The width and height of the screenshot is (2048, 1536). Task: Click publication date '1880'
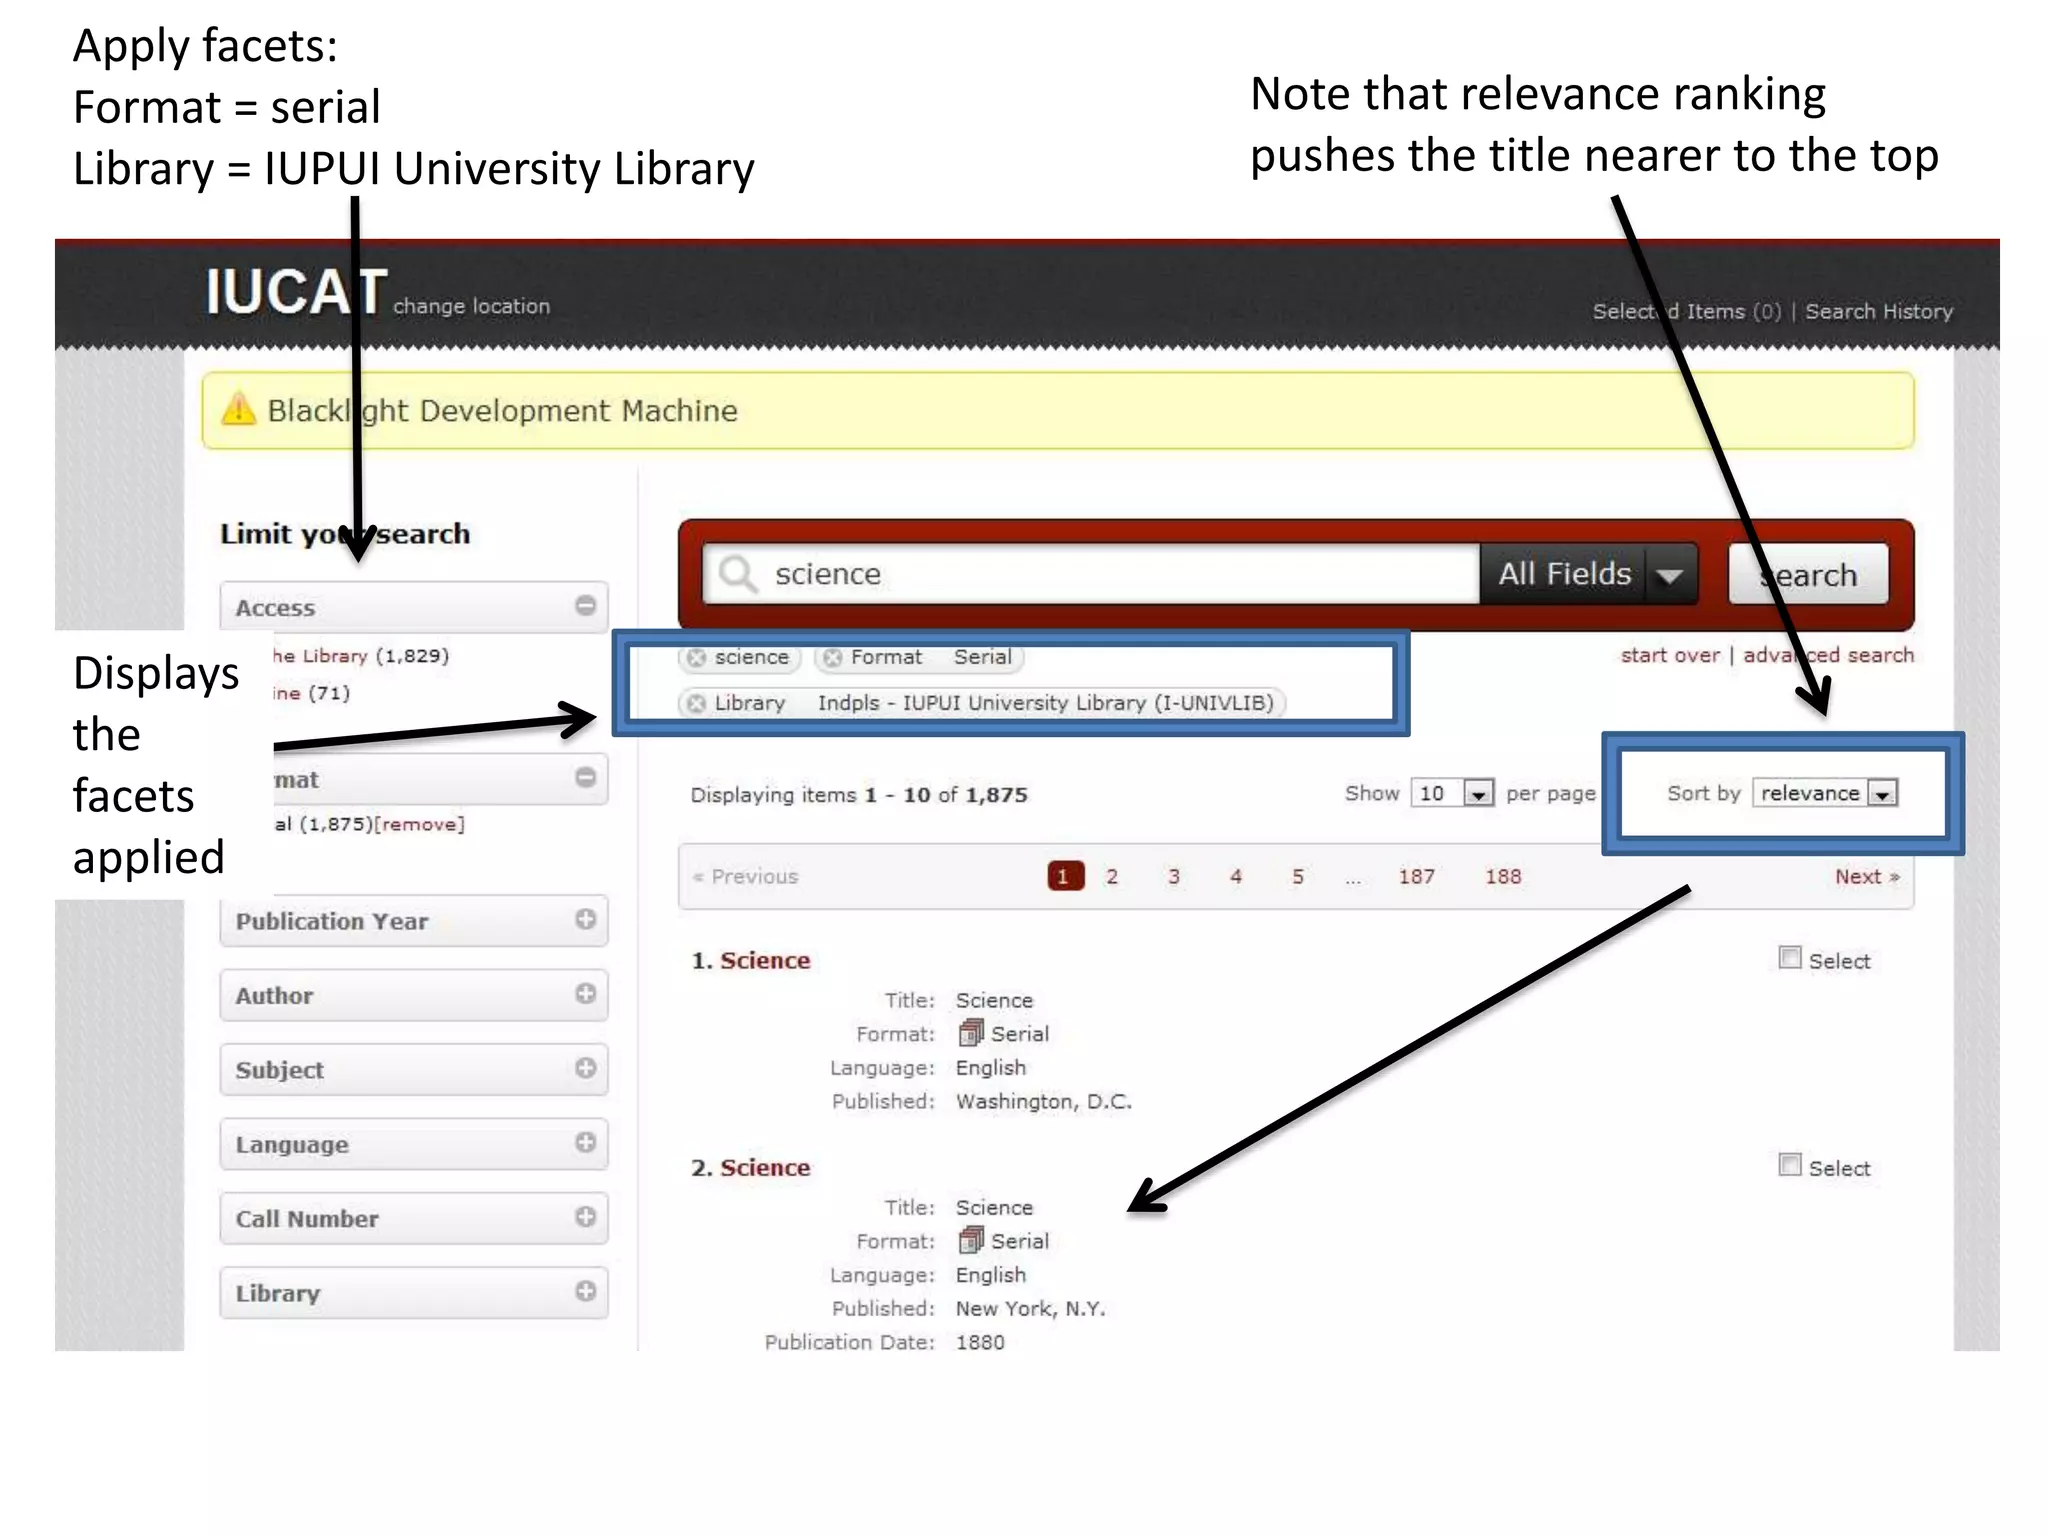coord(980,1342)
